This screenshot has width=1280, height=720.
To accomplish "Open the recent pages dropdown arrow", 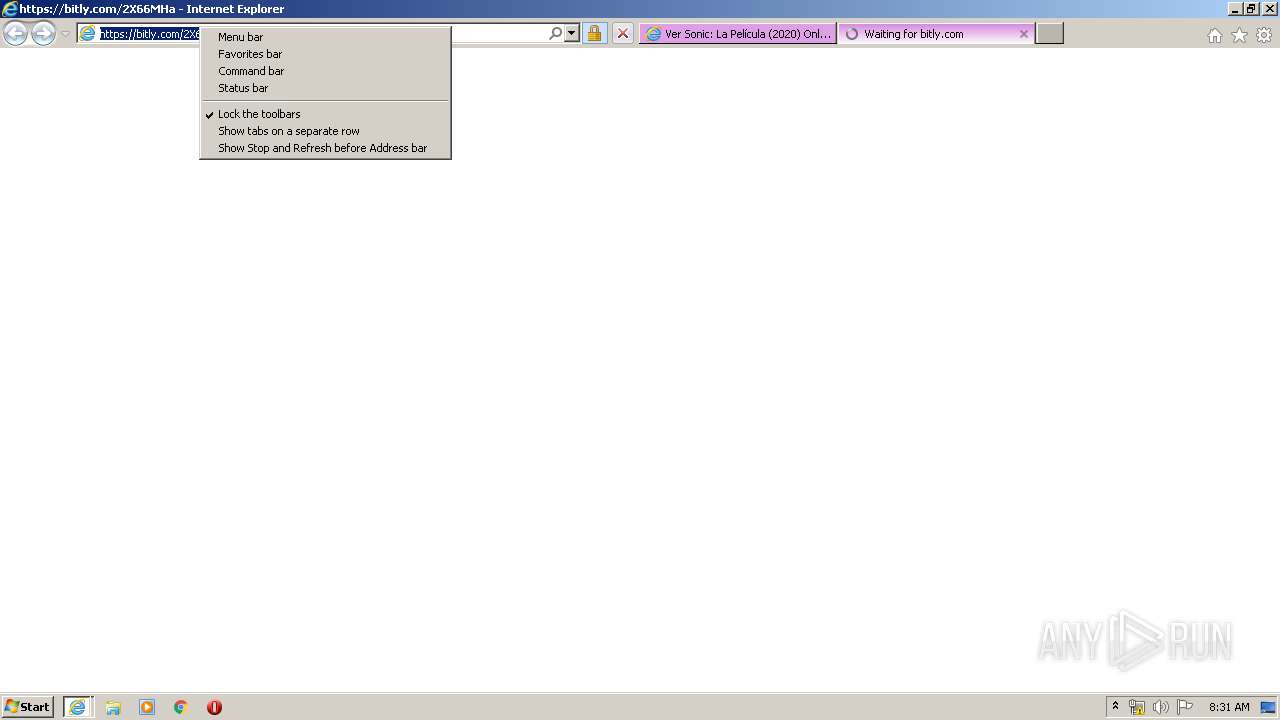I will [x=65, y=34].
